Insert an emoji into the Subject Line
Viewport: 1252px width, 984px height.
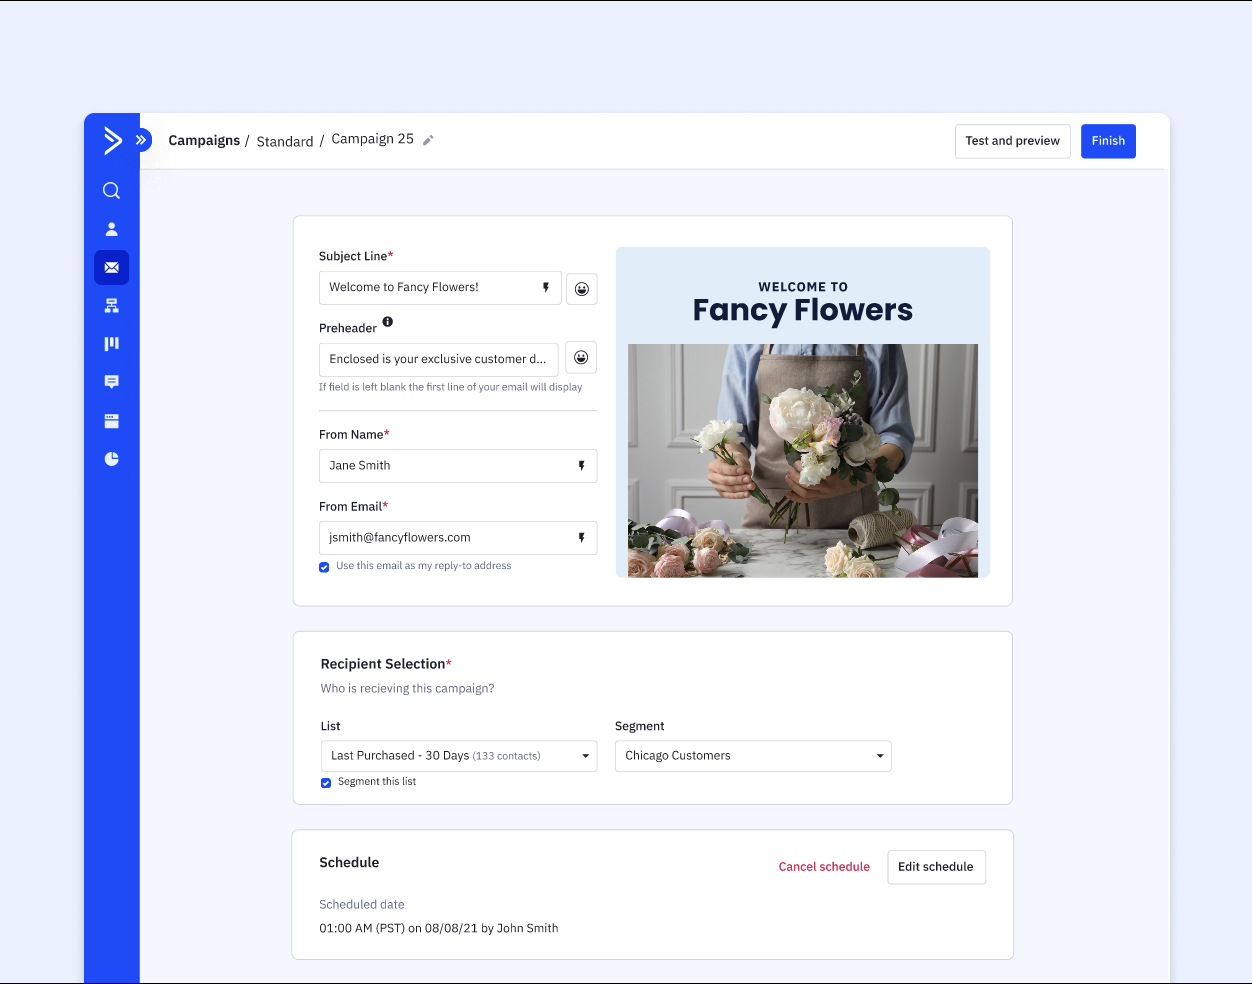(581, 289)
